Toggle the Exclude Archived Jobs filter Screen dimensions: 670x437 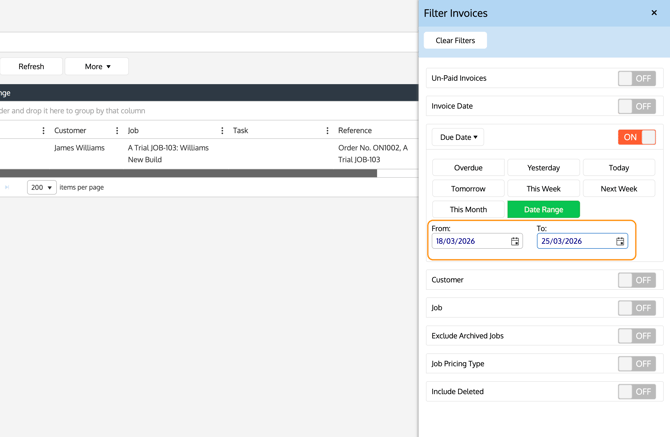click(x=636, y=336)
